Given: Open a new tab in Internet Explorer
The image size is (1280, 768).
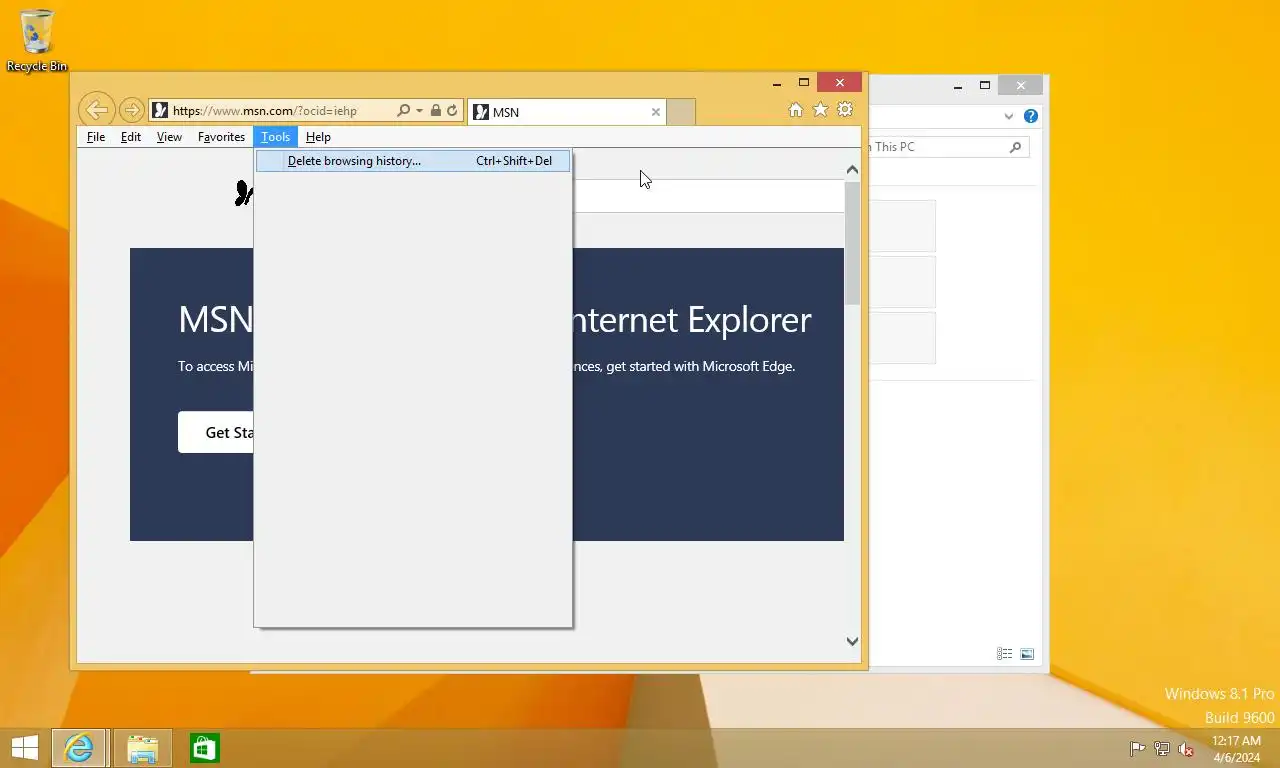Looking at the screenshot, I should click(x=680, y=112).
